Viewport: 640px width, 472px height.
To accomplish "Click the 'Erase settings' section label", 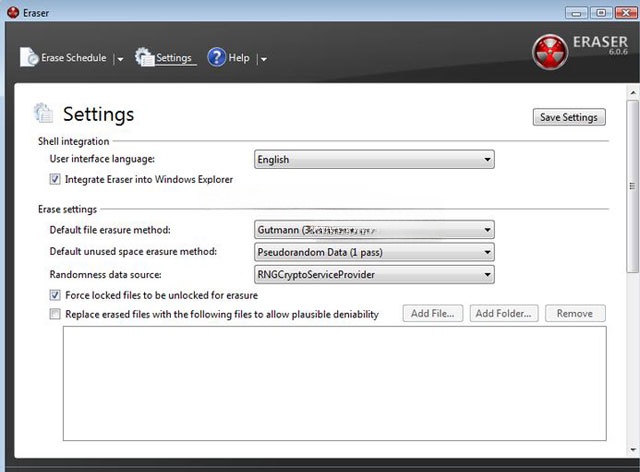I will [x=67, y=209].
